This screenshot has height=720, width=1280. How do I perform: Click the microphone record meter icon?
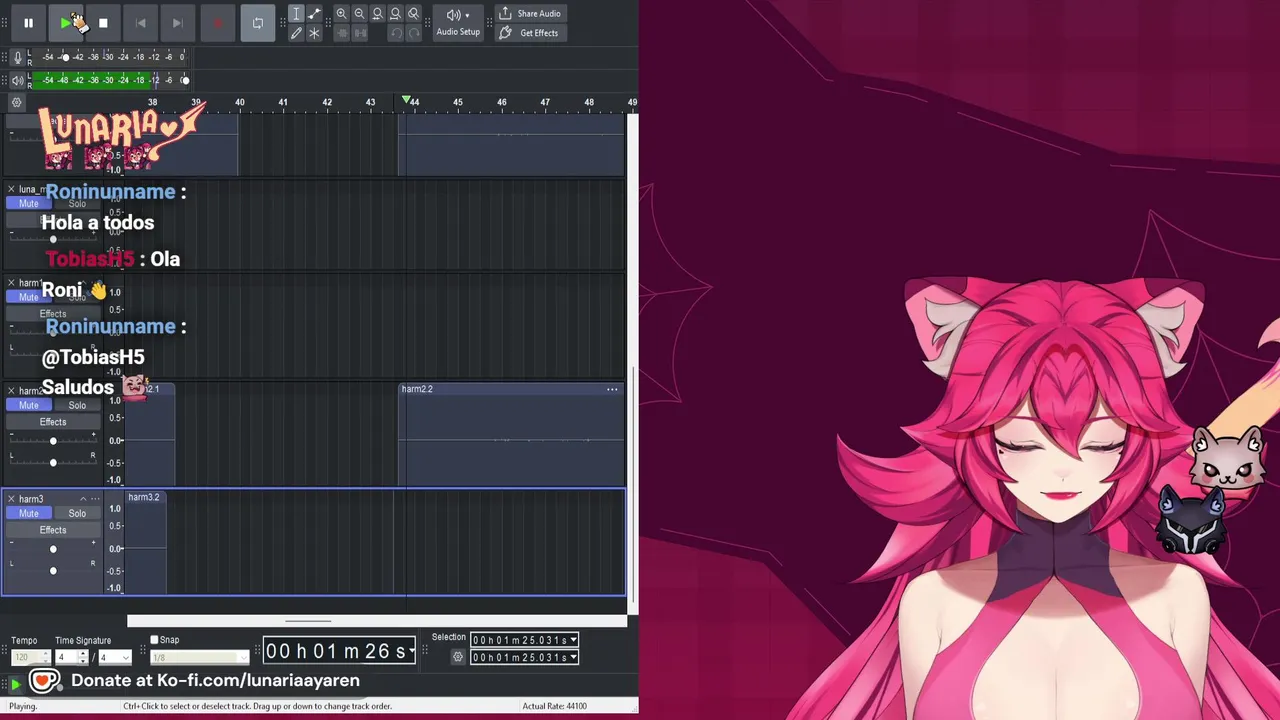tap(17, 58)
